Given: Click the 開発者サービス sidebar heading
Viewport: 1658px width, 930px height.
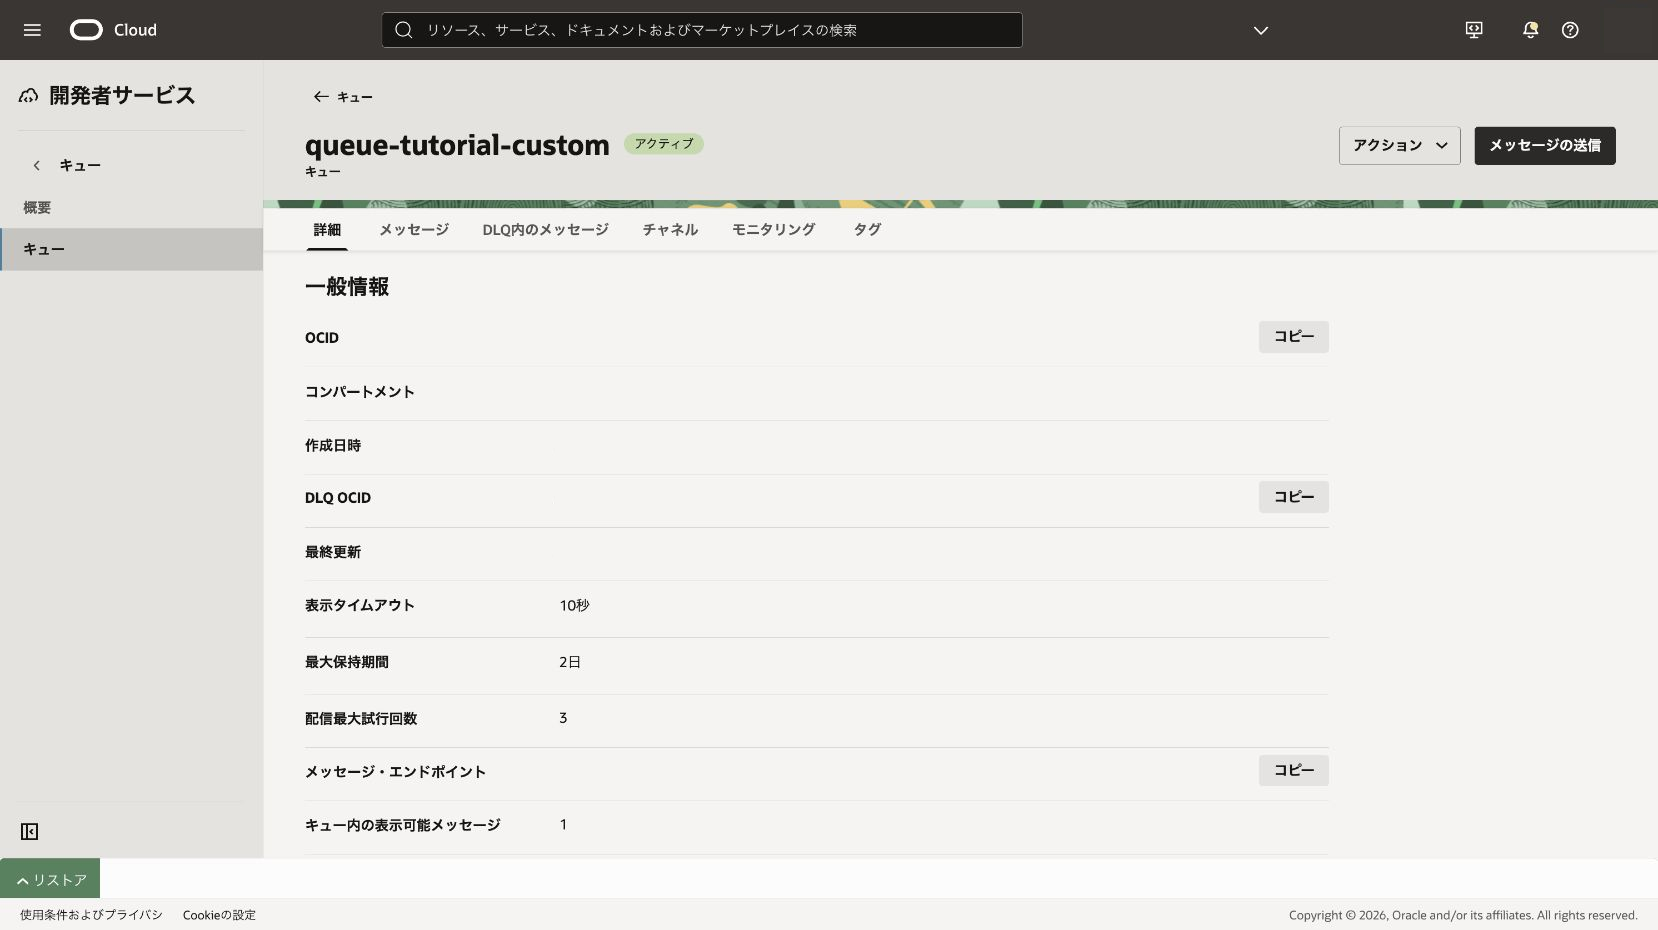Looking at the screenshot, I should click(x=122, y=96).
